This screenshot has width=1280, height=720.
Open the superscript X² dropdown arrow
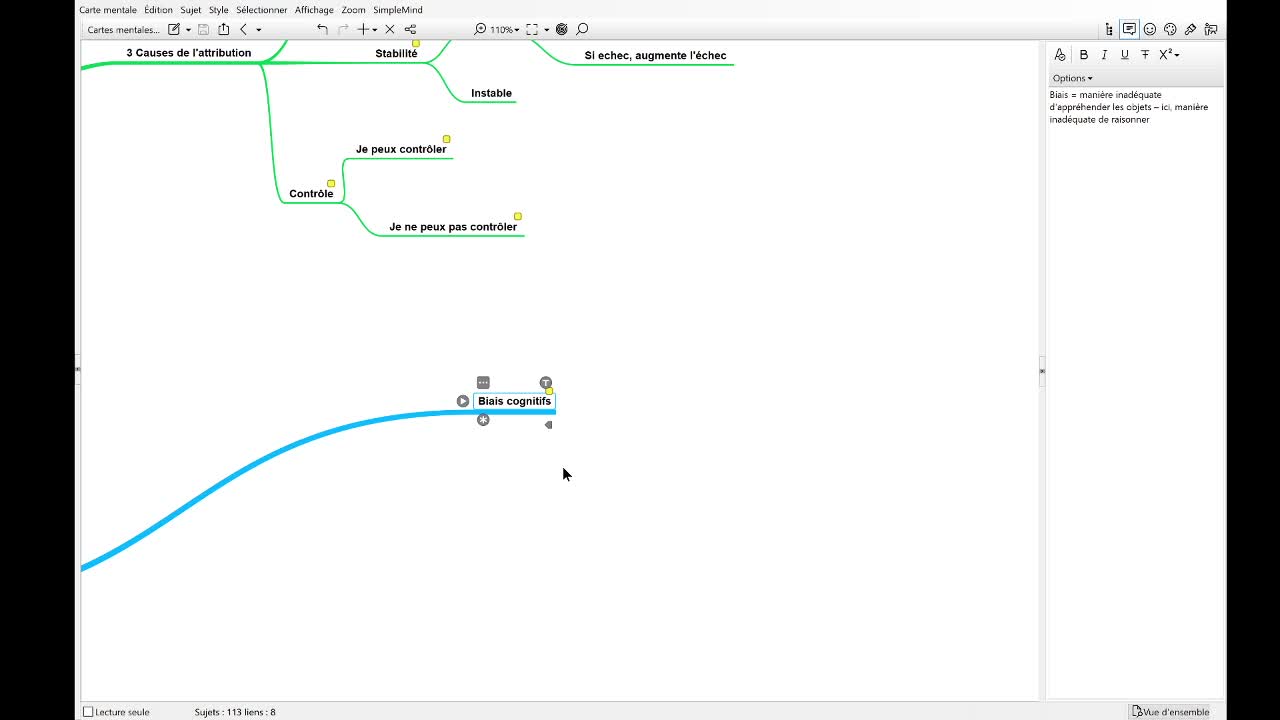click(x=1177, y=55)
